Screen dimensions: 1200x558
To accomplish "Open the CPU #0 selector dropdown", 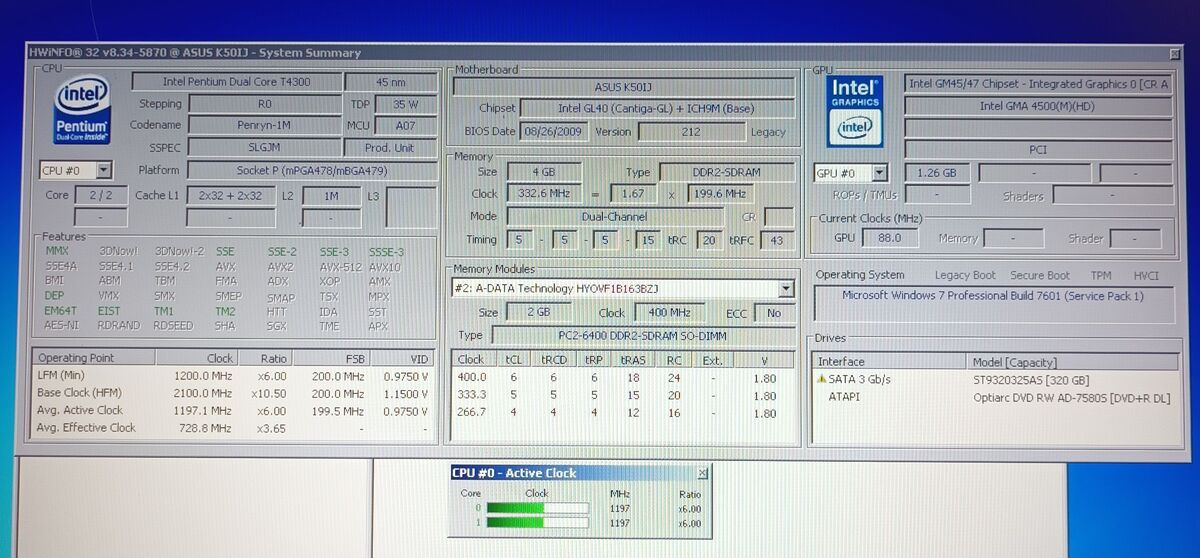I will (103, 171).
